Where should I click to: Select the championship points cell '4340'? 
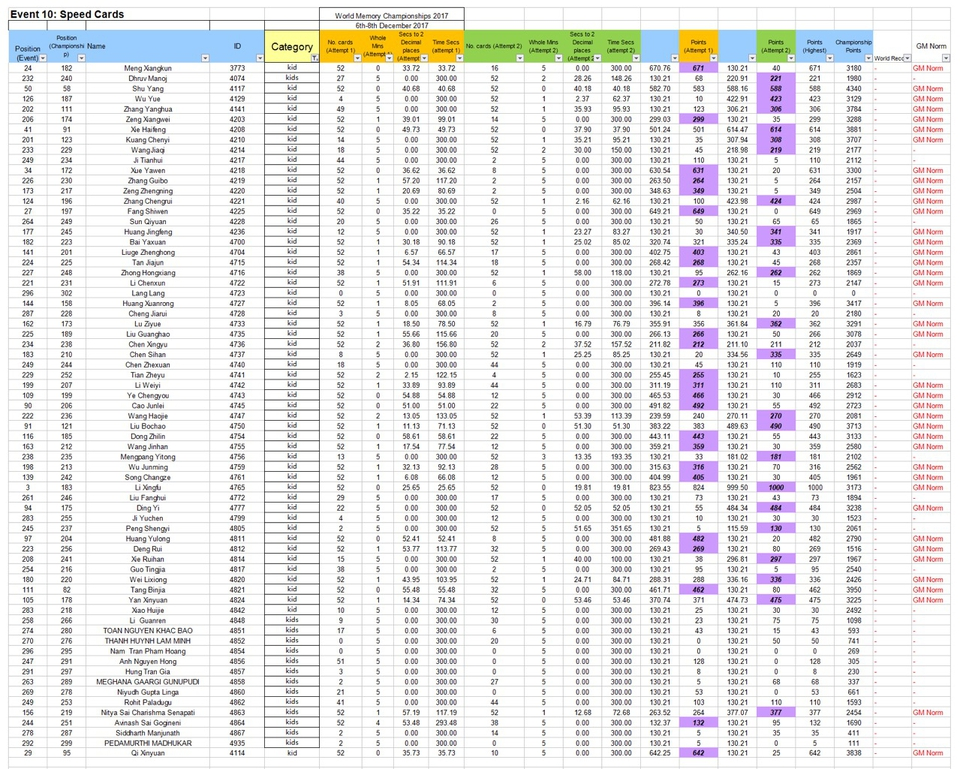tap(853, 89)
